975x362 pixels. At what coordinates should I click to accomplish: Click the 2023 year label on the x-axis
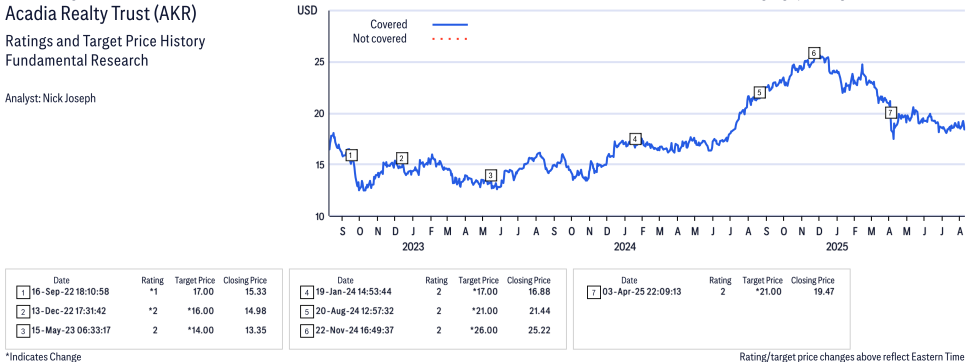point(413,247)
